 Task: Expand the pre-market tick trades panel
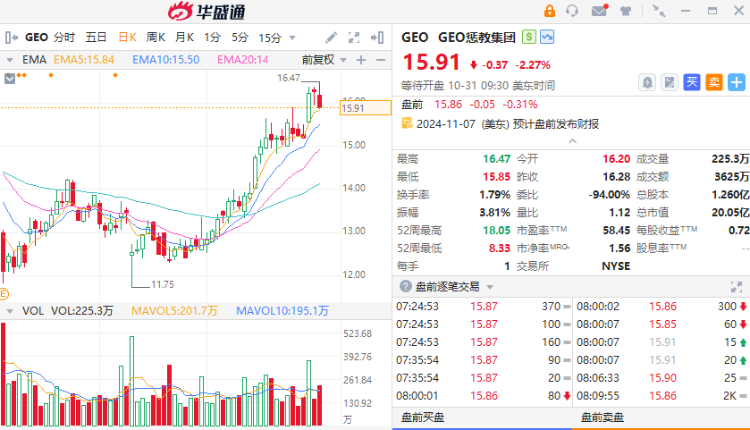[x=736, y=287]
